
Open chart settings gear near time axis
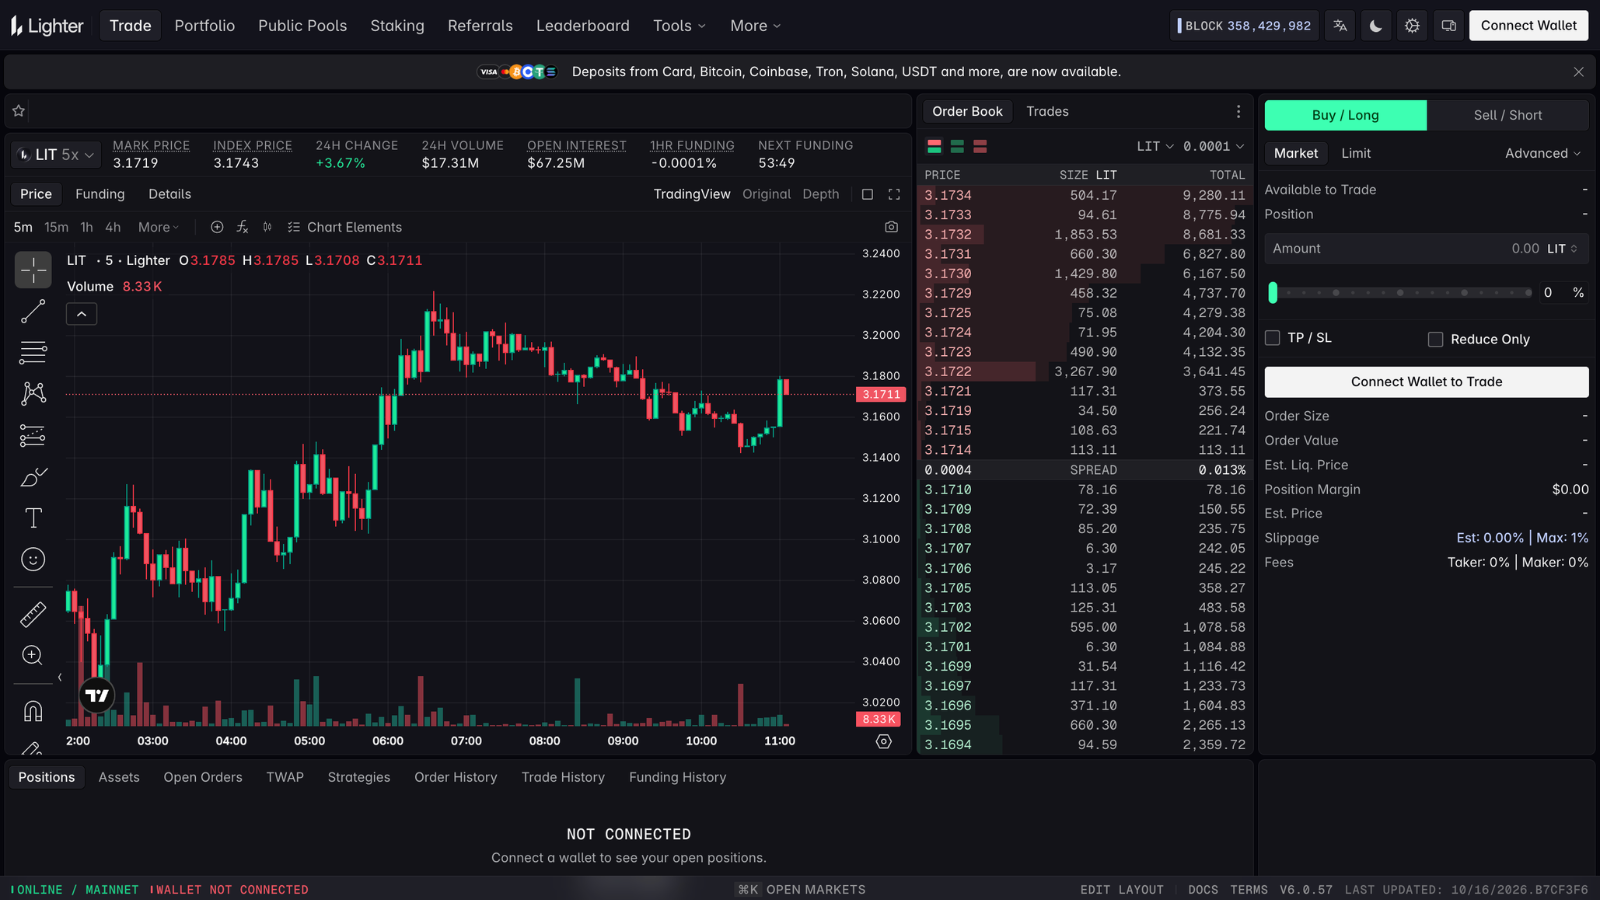[x=883, y=741]
